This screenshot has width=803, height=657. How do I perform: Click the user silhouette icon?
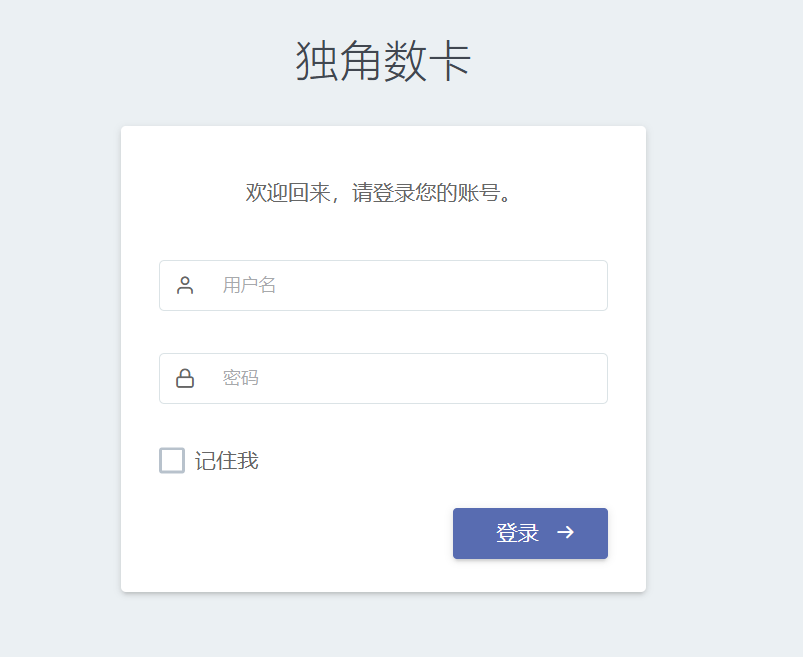[x=185, y=285]
